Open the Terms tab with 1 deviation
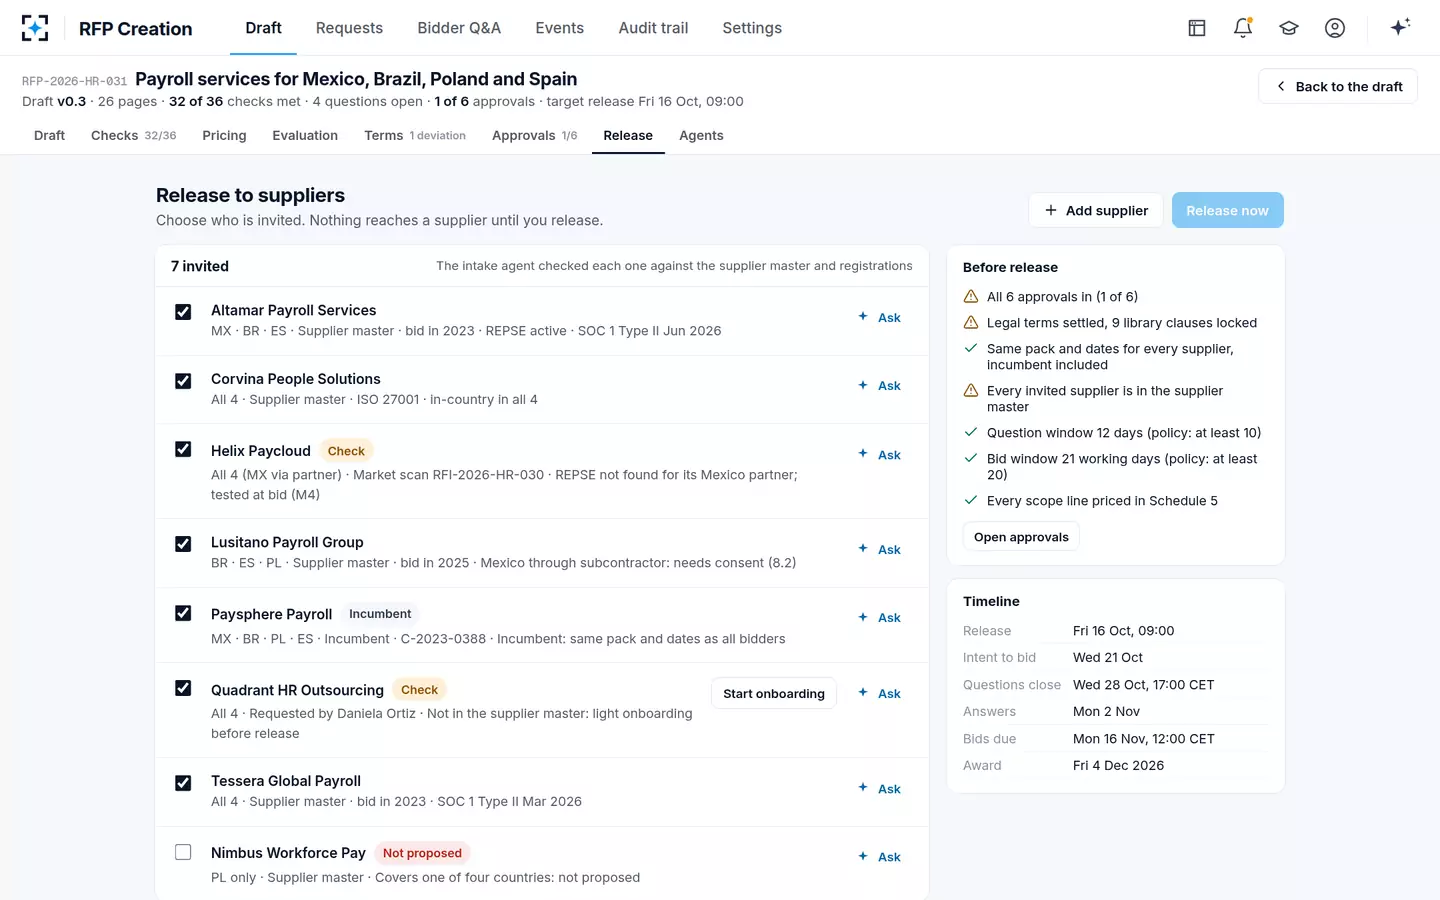The image size is (1440, 900). point(415,135)
